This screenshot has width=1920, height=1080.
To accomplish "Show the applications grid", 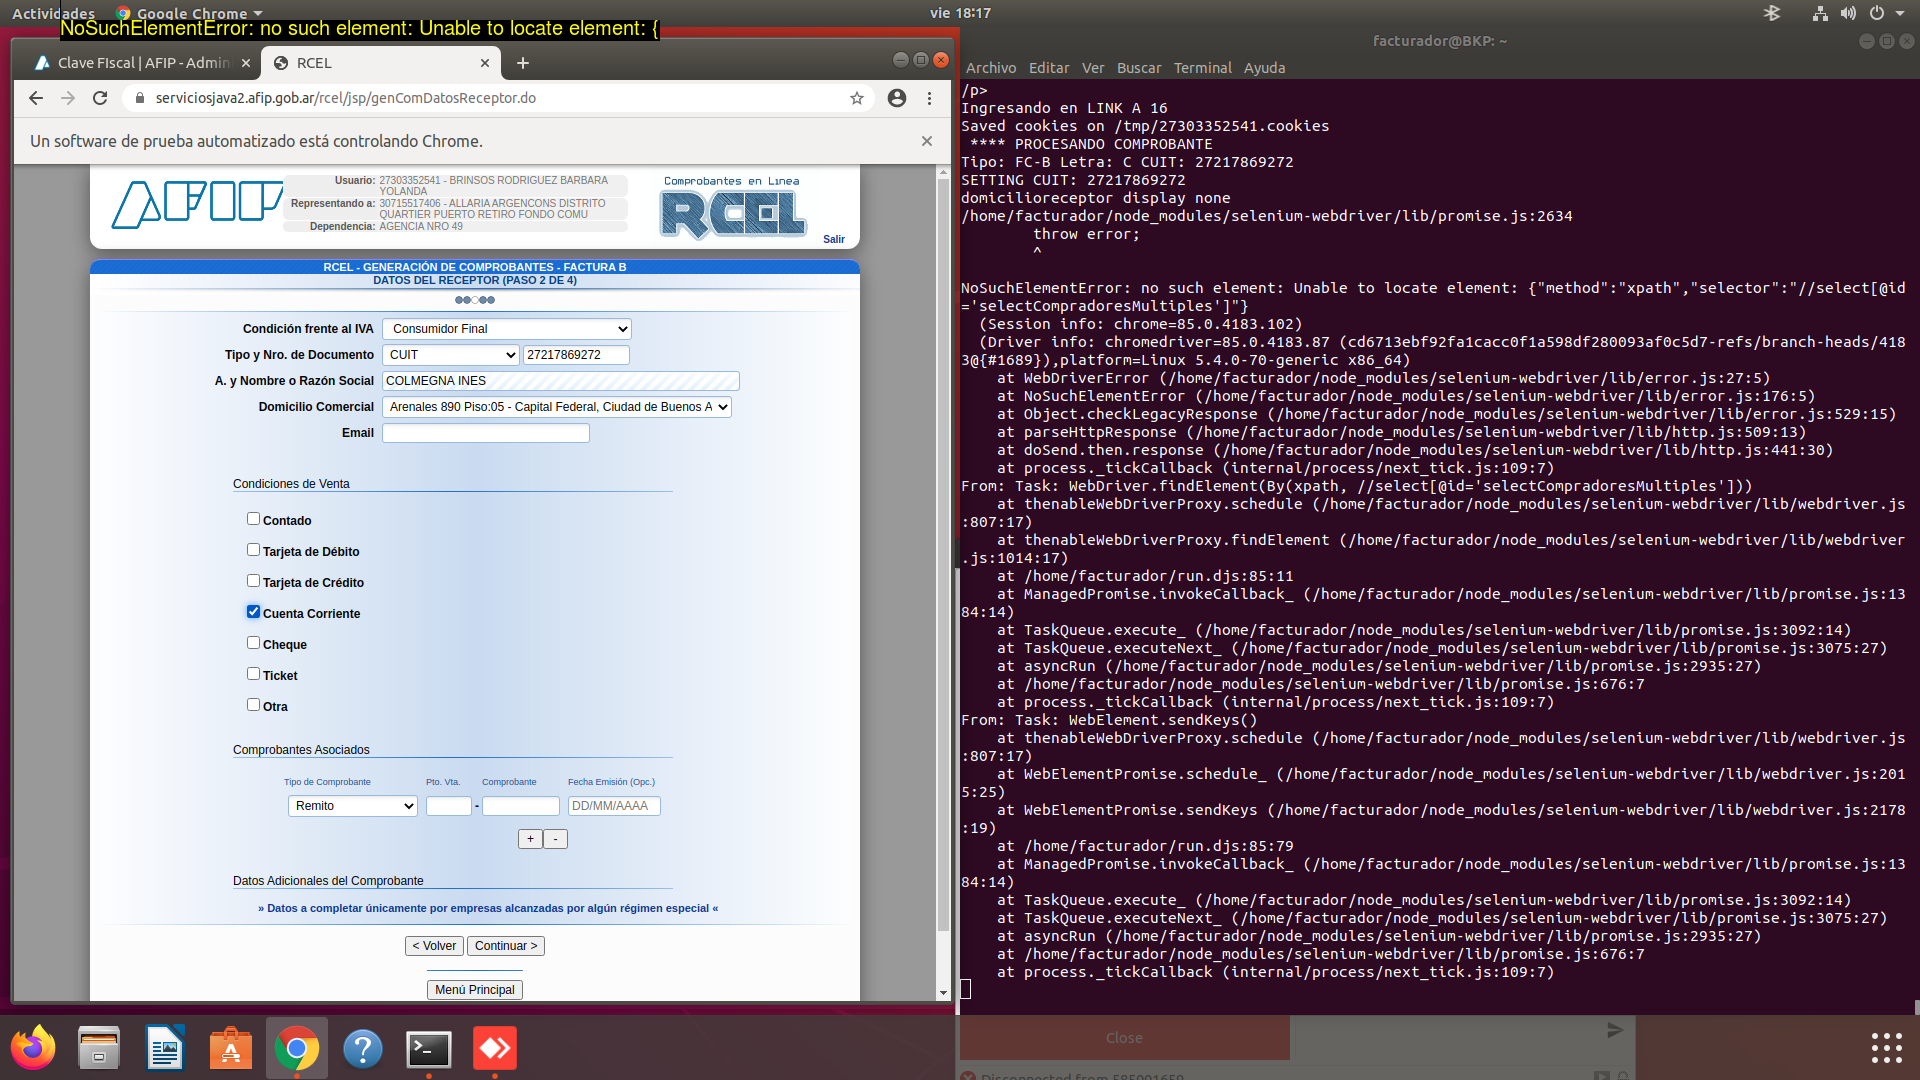I will (1886, 1048).
